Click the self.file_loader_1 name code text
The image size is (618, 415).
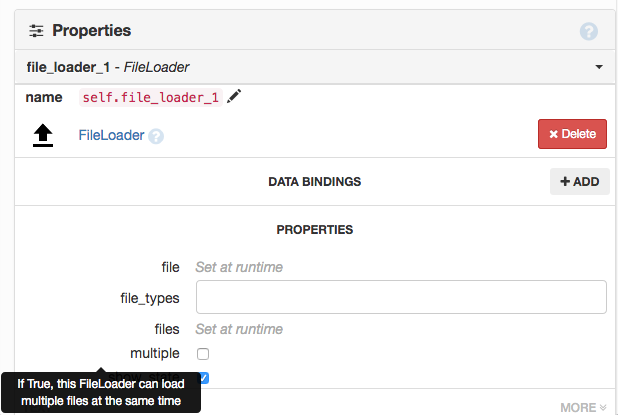pos(150,98)
